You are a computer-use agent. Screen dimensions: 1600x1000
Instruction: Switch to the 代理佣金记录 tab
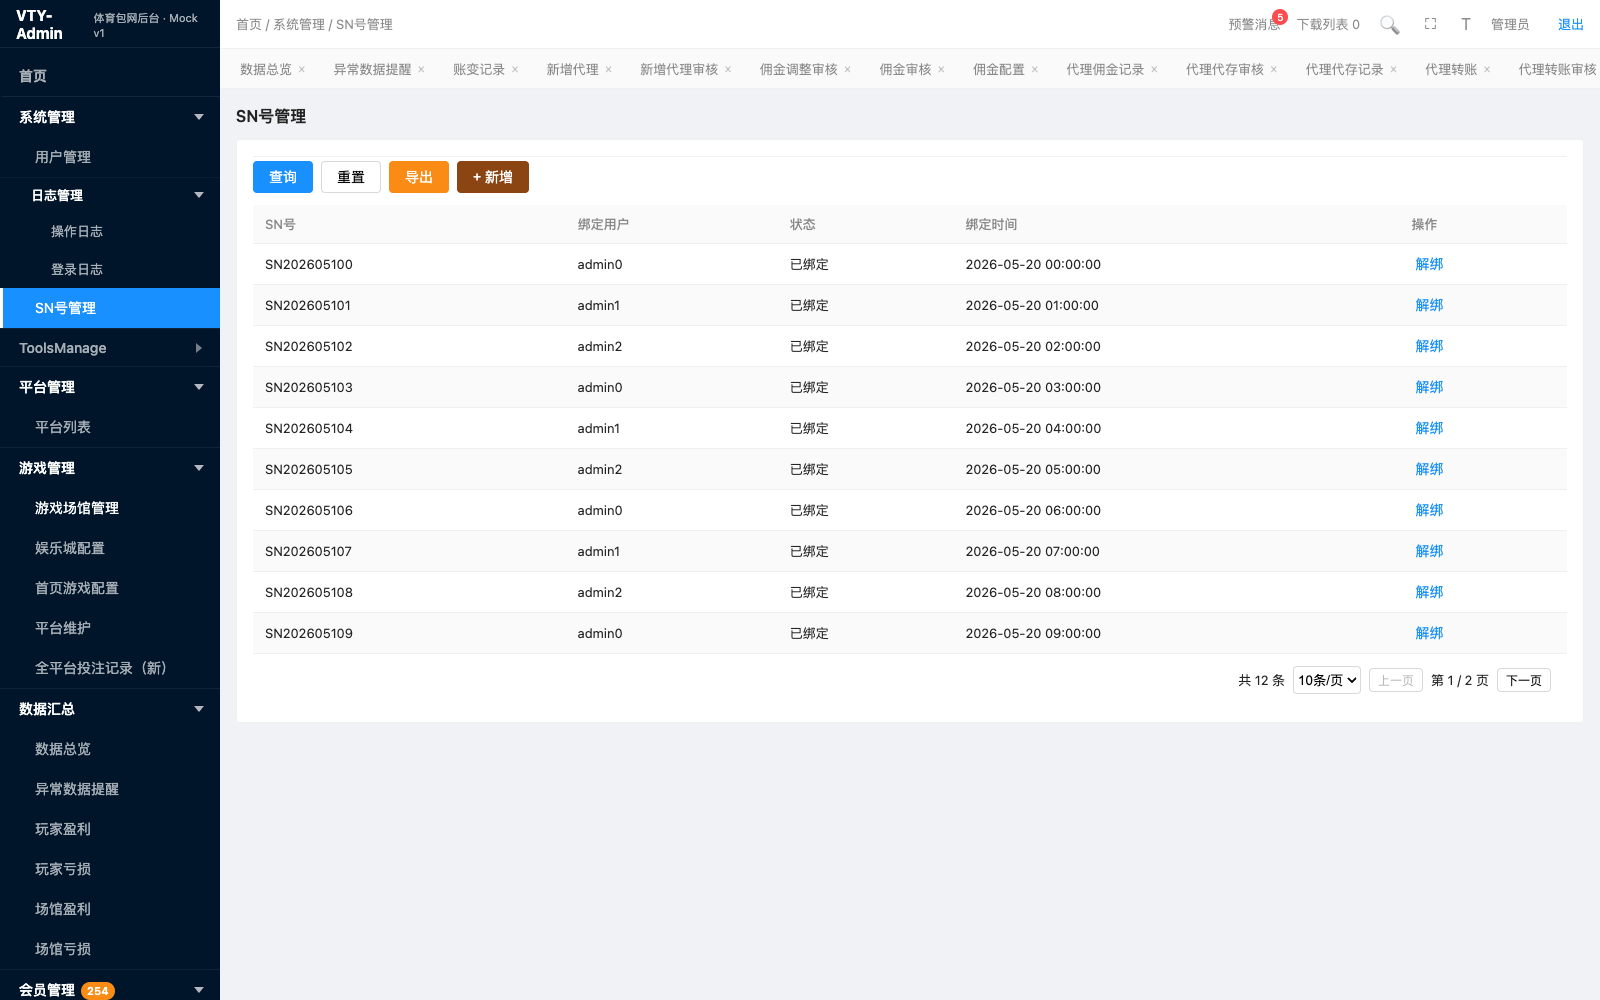pos(1105,70)
